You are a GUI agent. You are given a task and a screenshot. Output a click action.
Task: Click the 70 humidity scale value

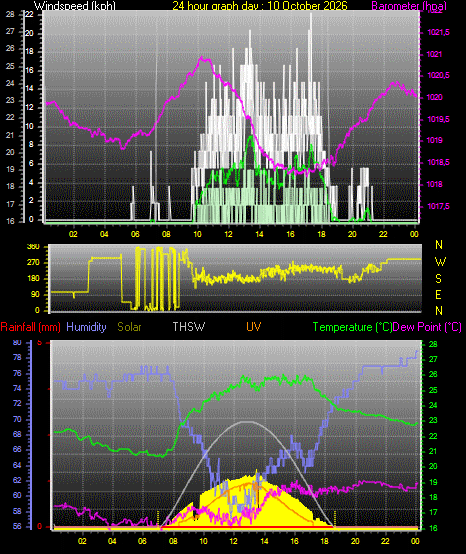[17, 419]
